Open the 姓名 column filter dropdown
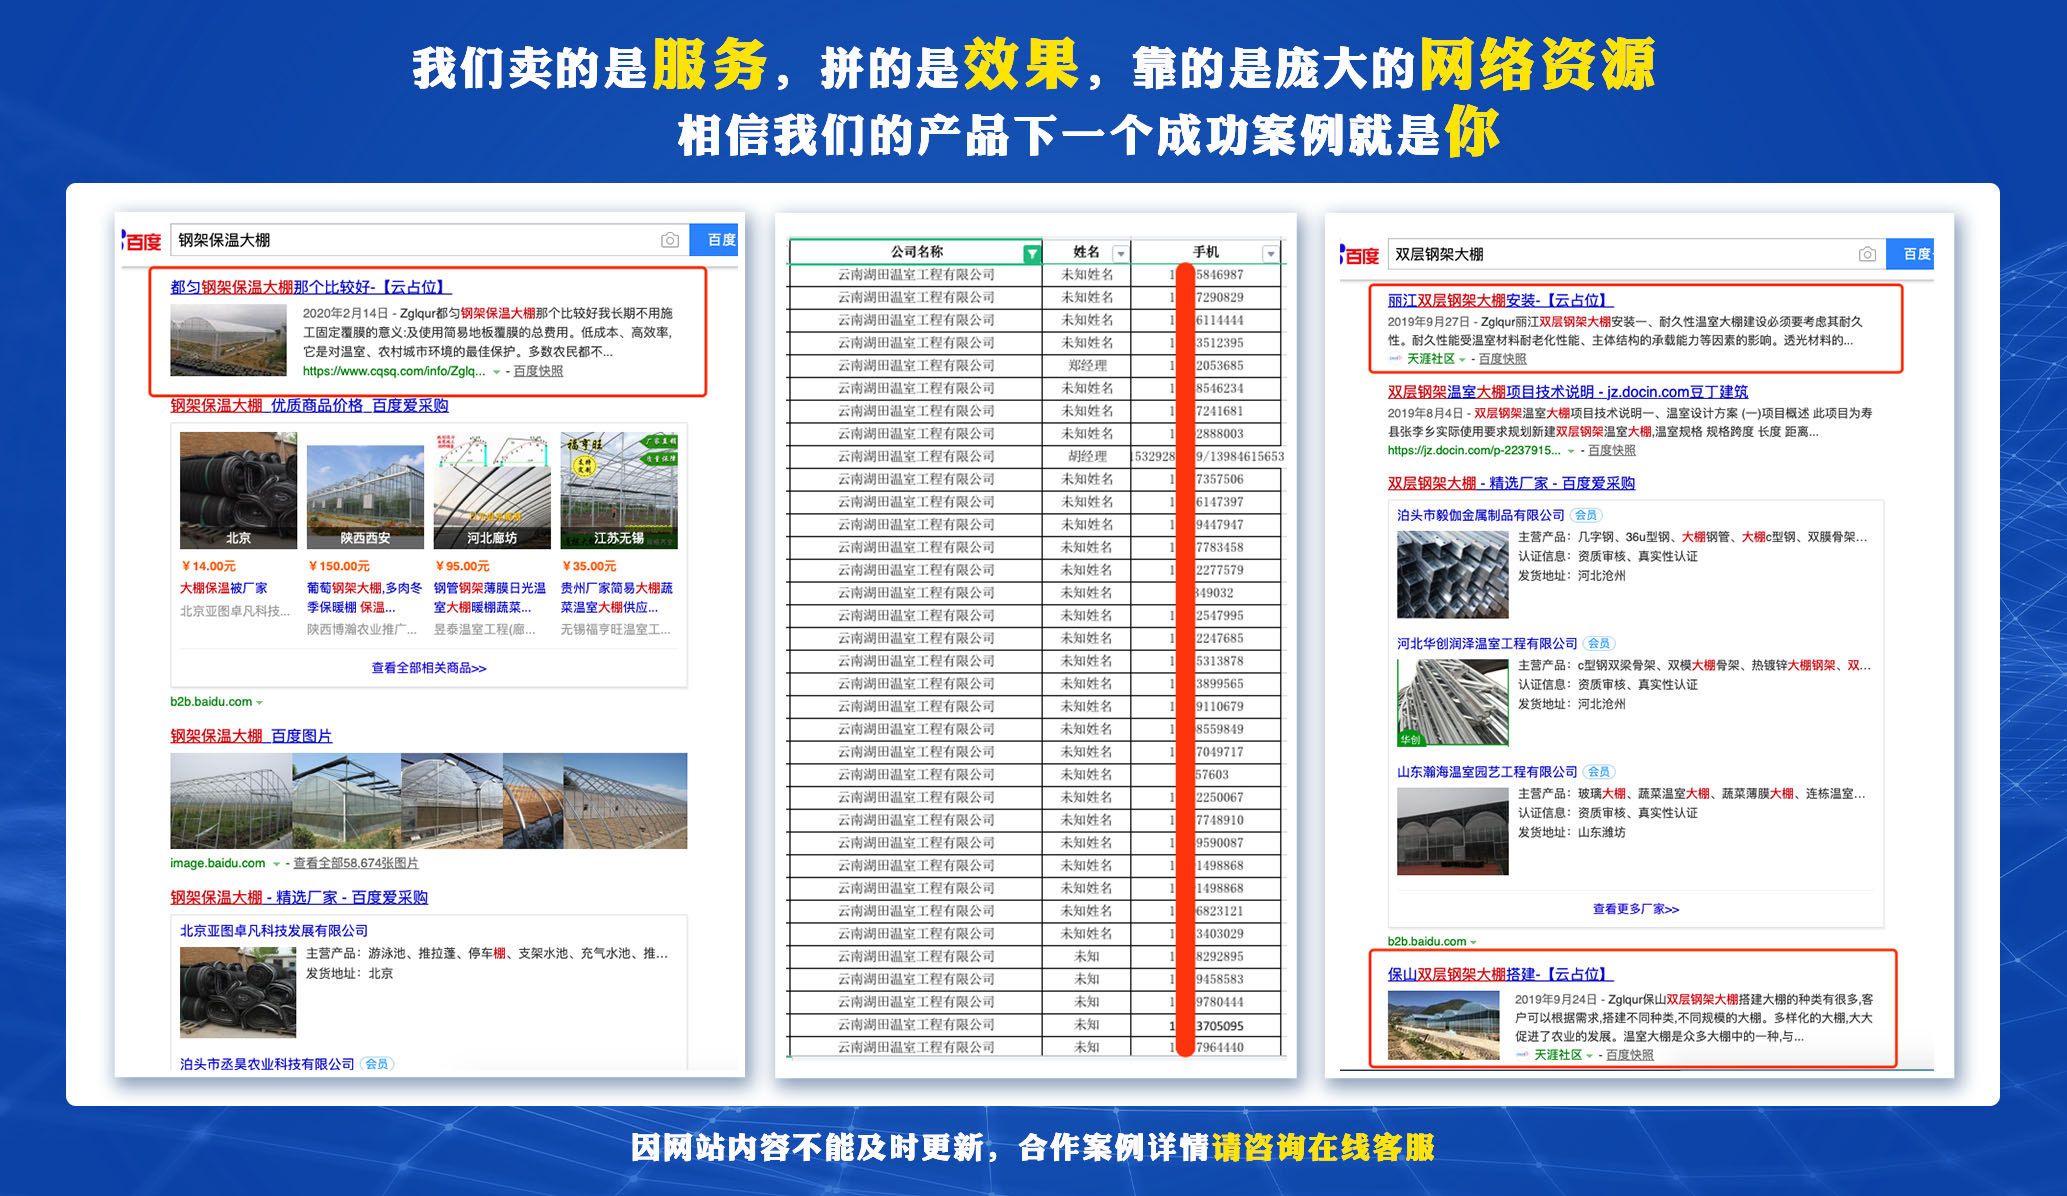 pyautogui.click(x=1120, y=253)
